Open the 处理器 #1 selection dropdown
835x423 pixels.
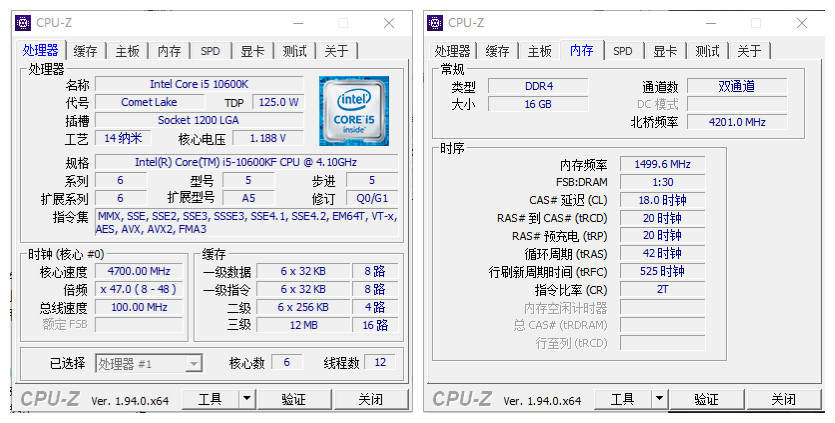coord(149,364)
